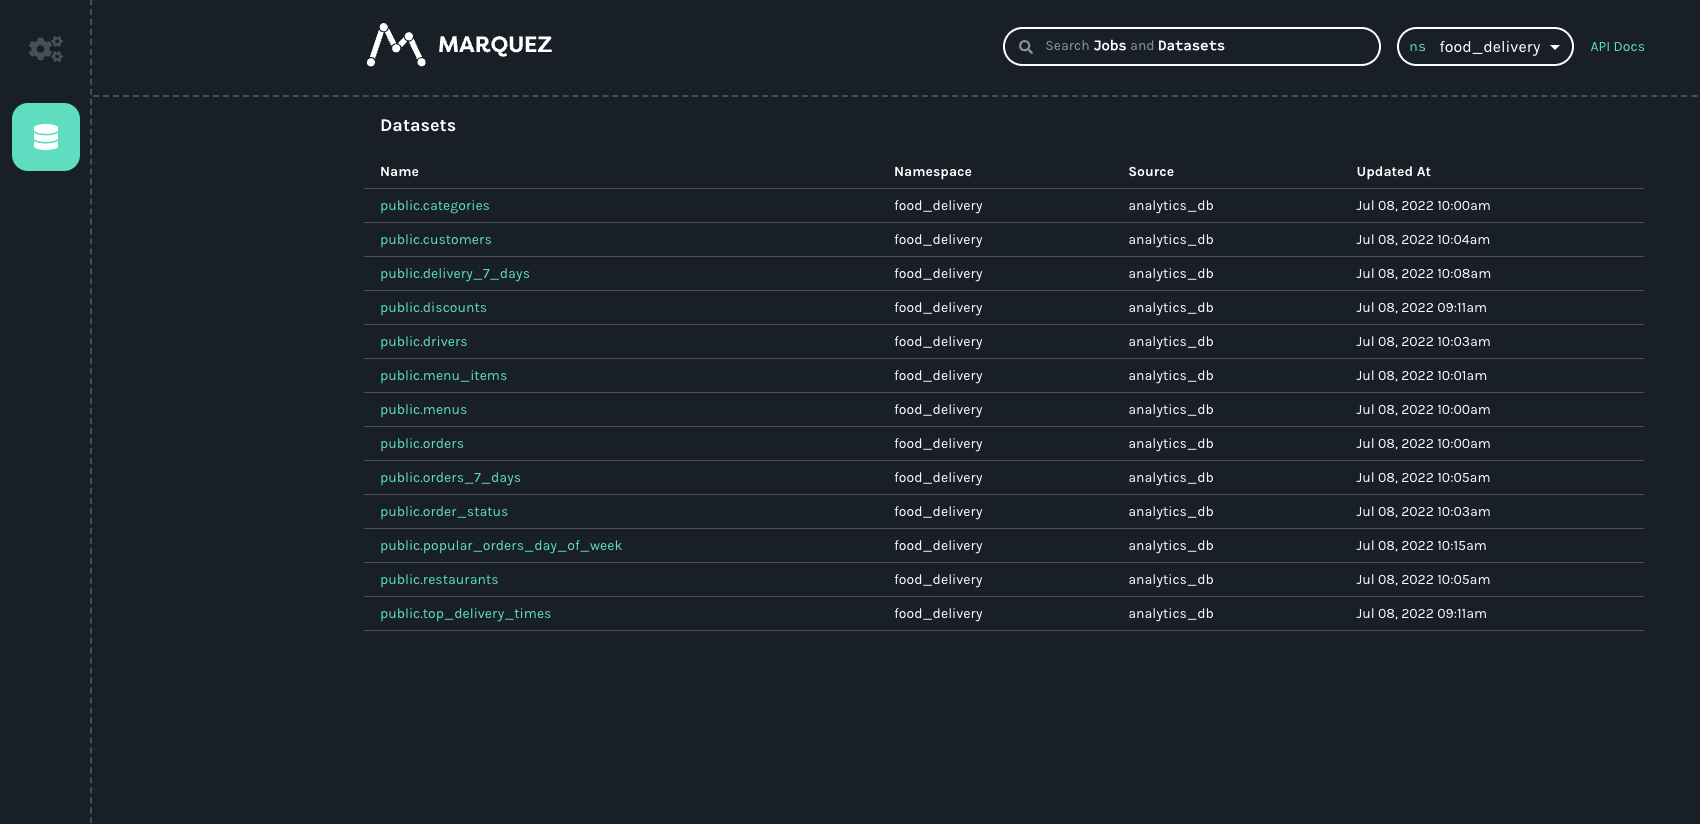The width and height of the screenshot is (1700, 824).
Task: Open the public.drivers dataset
Action: (424, 342)
